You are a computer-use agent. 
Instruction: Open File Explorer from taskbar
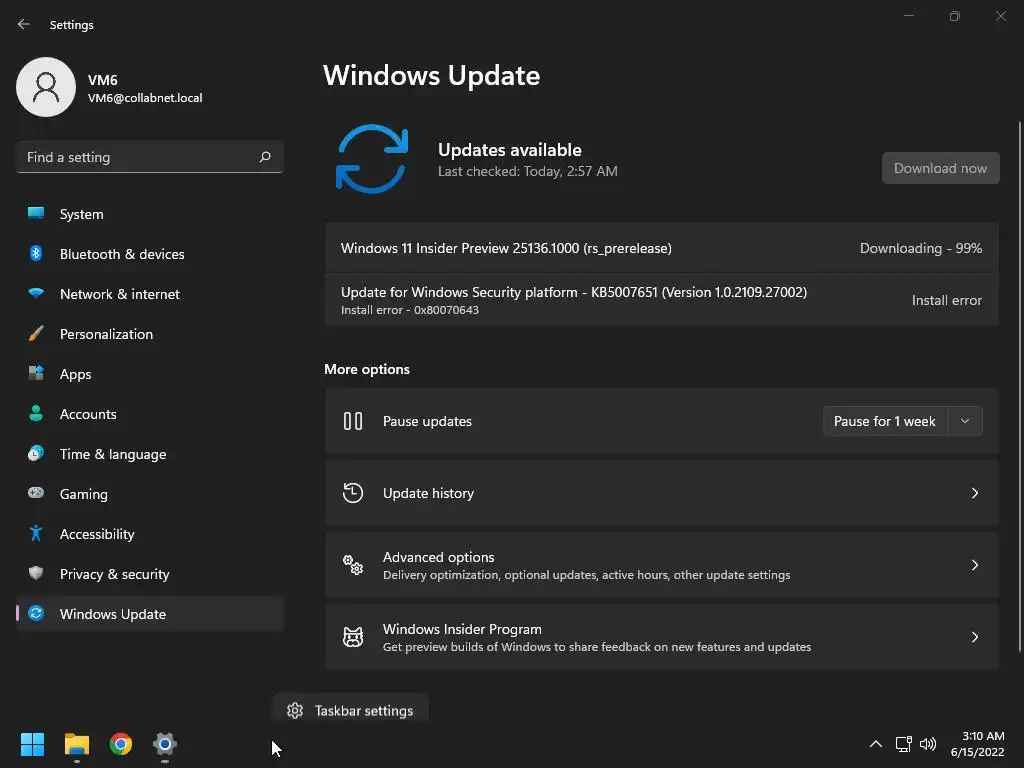76,744
